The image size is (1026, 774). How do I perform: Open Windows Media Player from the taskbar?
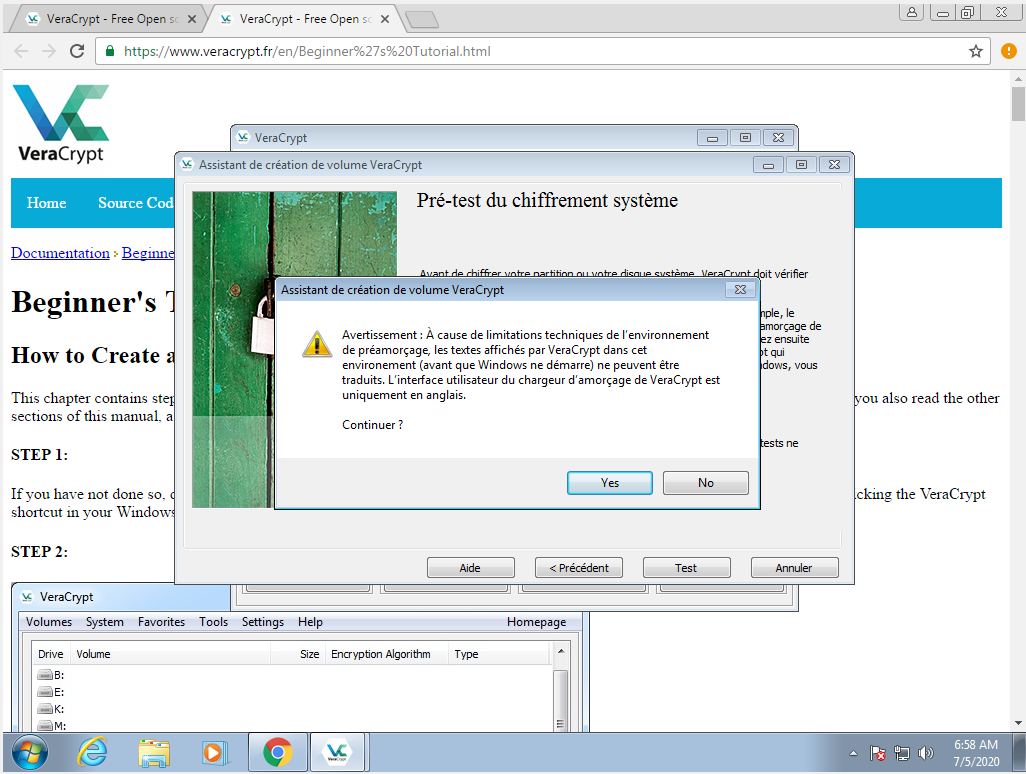[214, 752]
